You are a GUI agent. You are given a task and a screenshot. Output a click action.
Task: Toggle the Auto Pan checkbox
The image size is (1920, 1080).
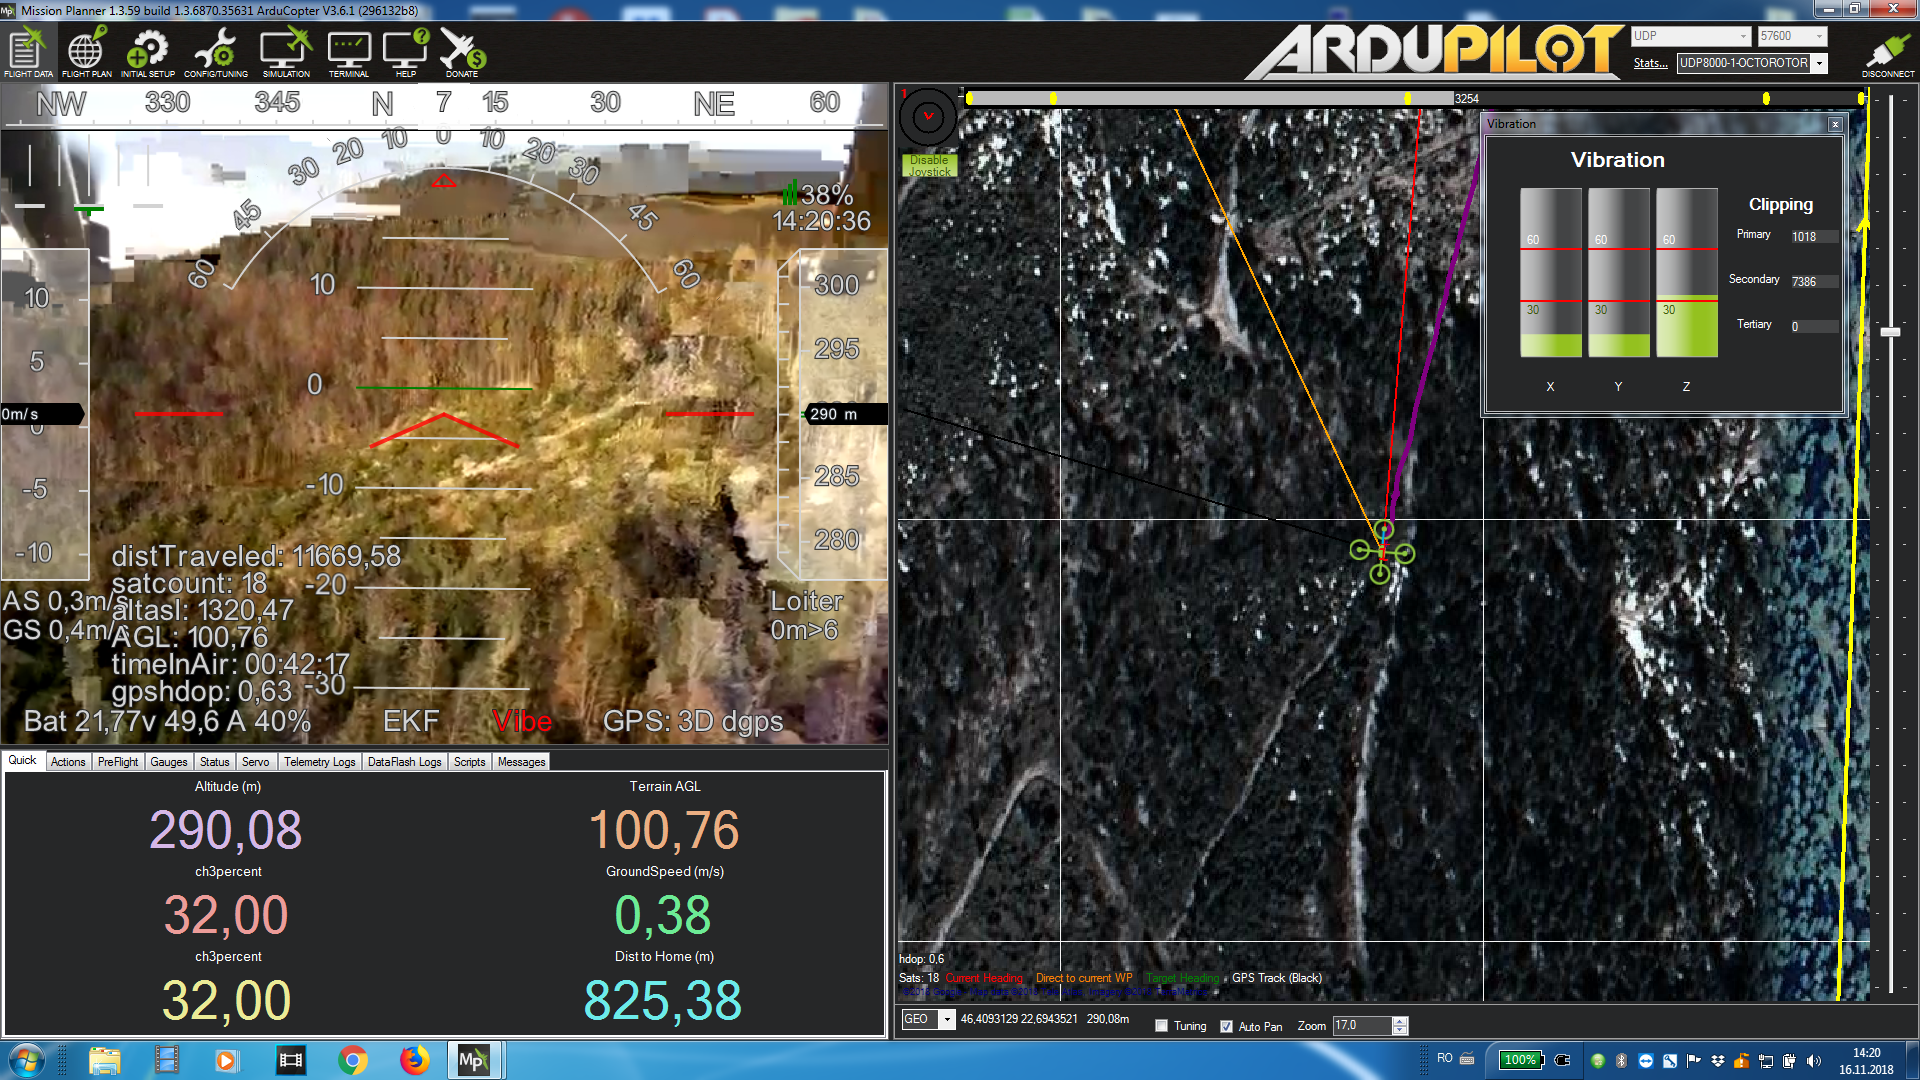[x=1226, y=1026]
